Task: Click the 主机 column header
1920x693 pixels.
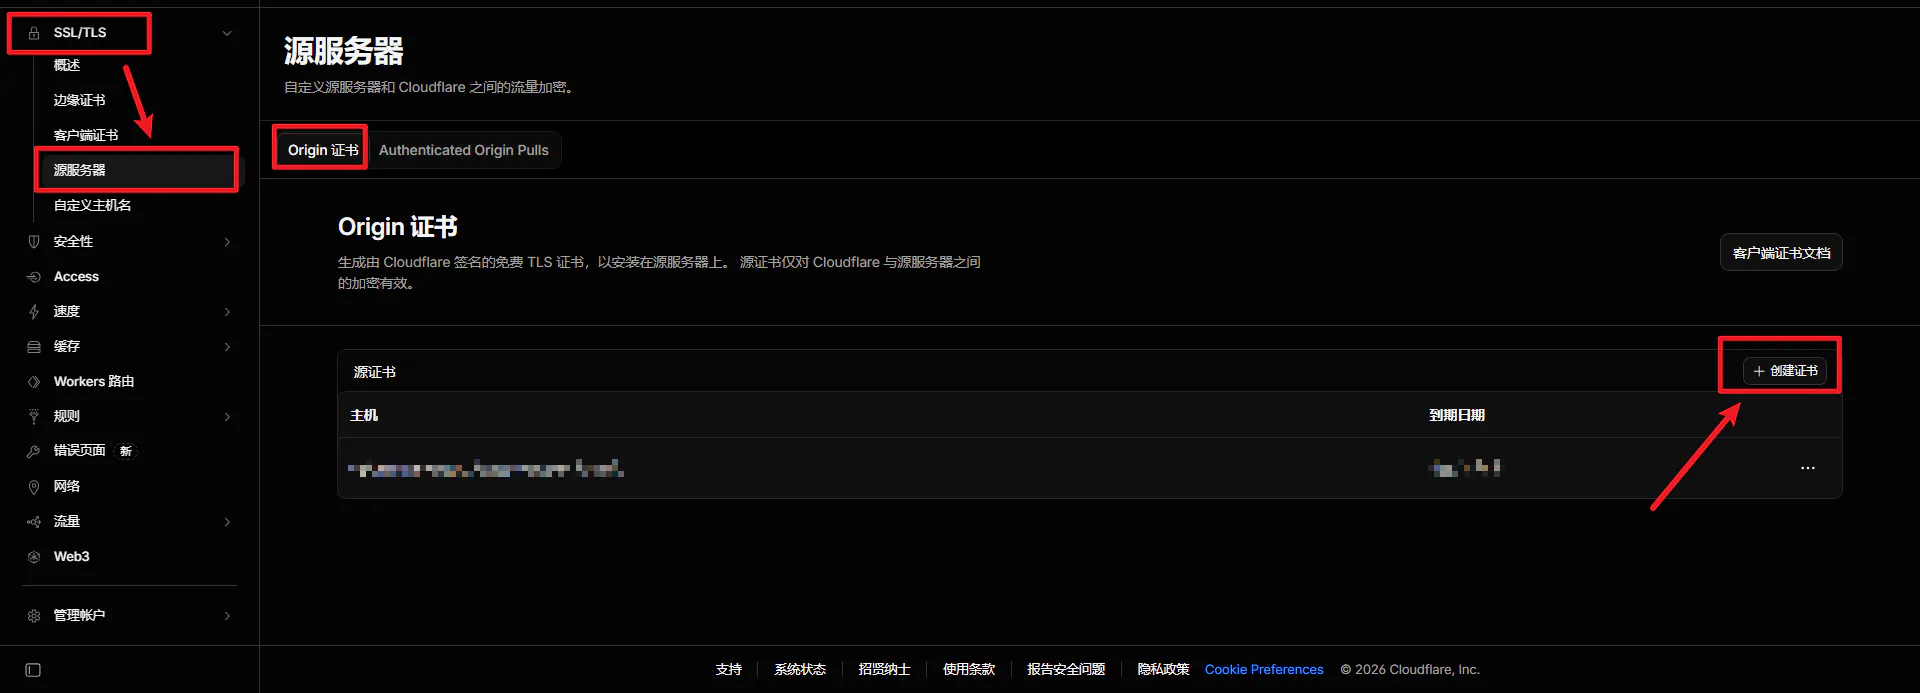Action: (364, 415)
